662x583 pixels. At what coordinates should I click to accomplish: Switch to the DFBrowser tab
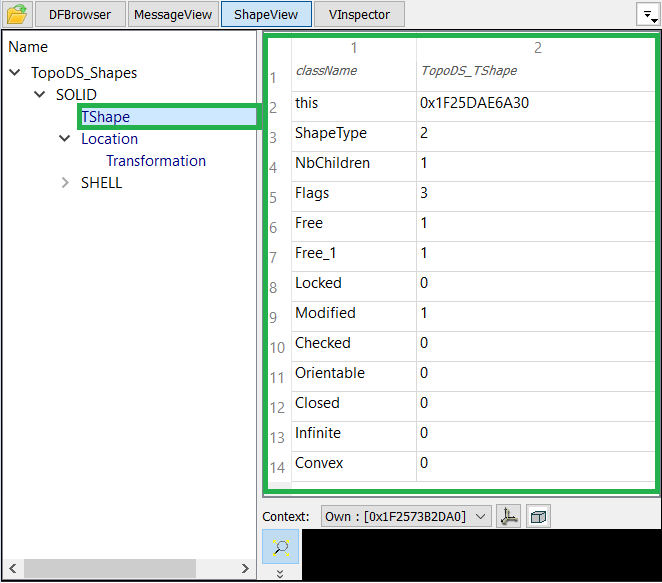(x=80, y=14)
